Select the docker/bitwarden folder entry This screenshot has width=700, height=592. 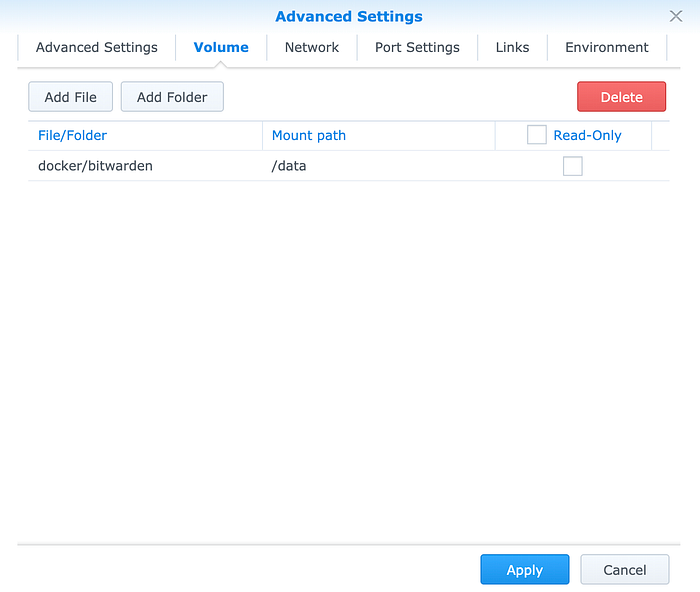tap(95, 166)
